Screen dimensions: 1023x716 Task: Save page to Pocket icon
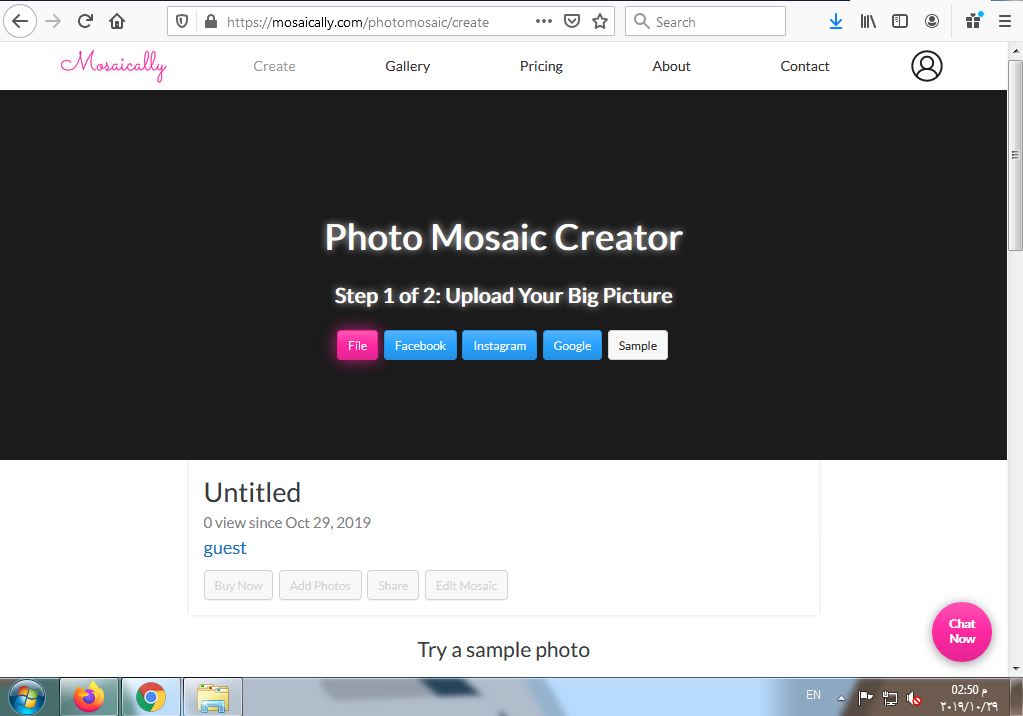tap(572, 21)
